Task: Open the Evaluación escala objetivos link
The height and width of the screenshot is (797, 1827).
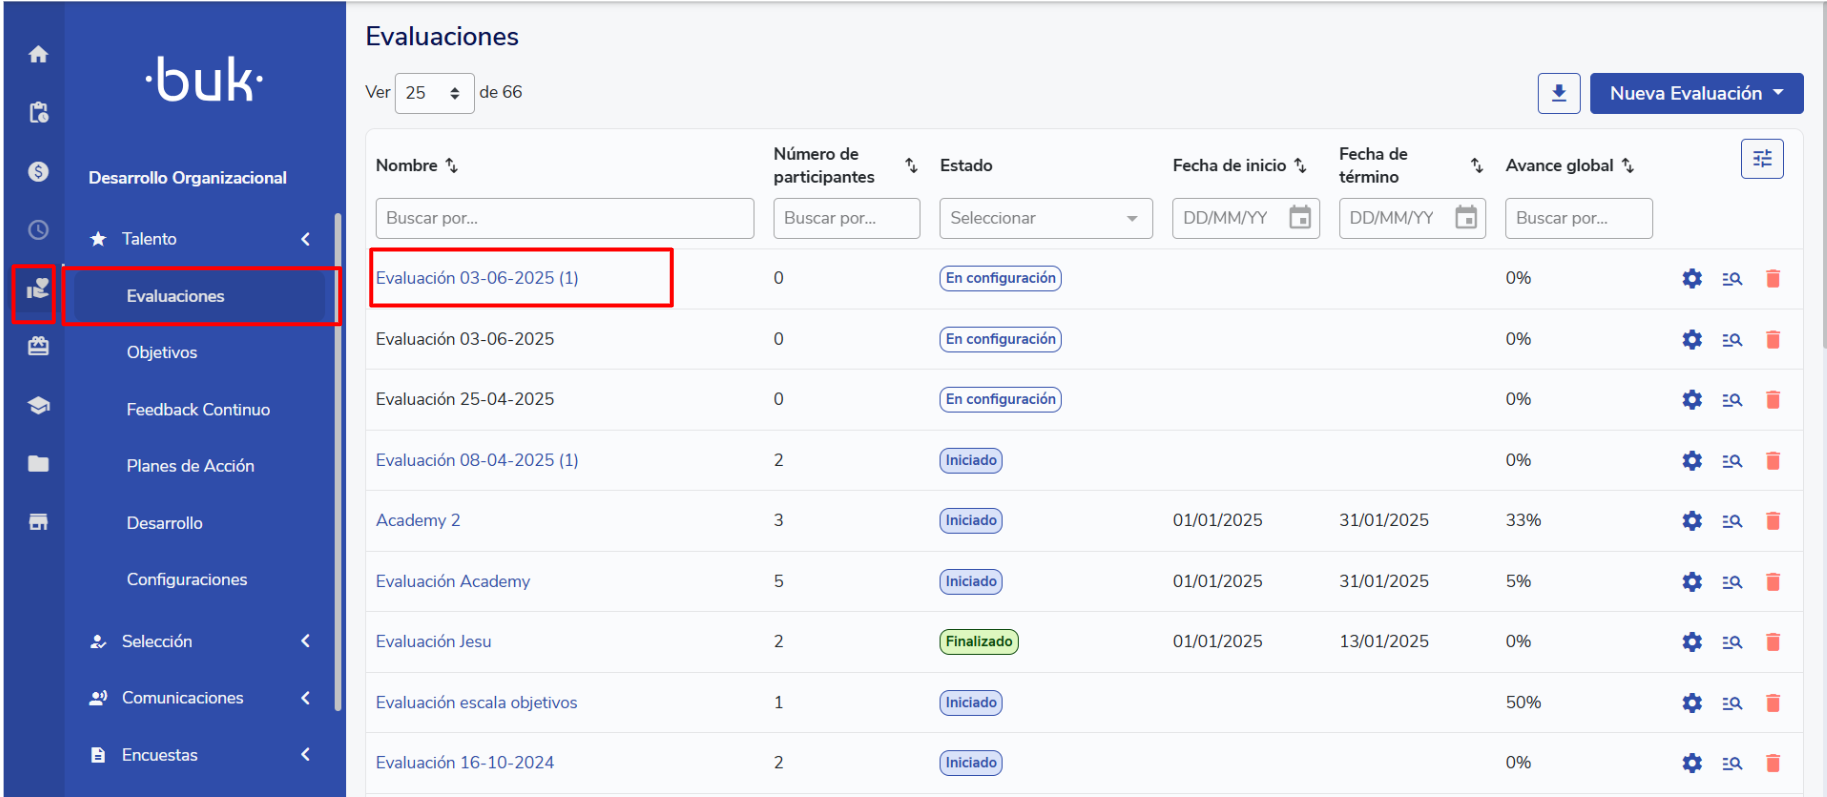Action: pyautogui.click(x=476, y=702)
